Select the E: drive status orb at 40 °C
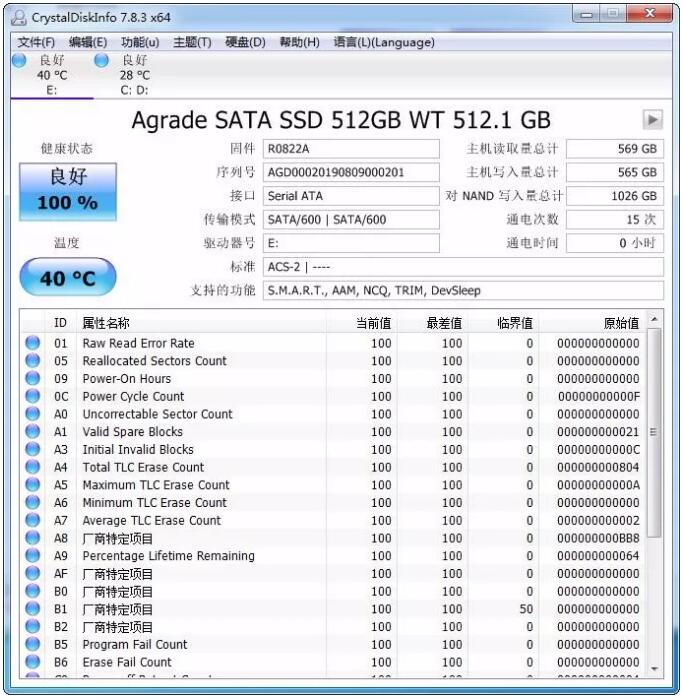Viewport: 683px width, 700px height. 19,61
